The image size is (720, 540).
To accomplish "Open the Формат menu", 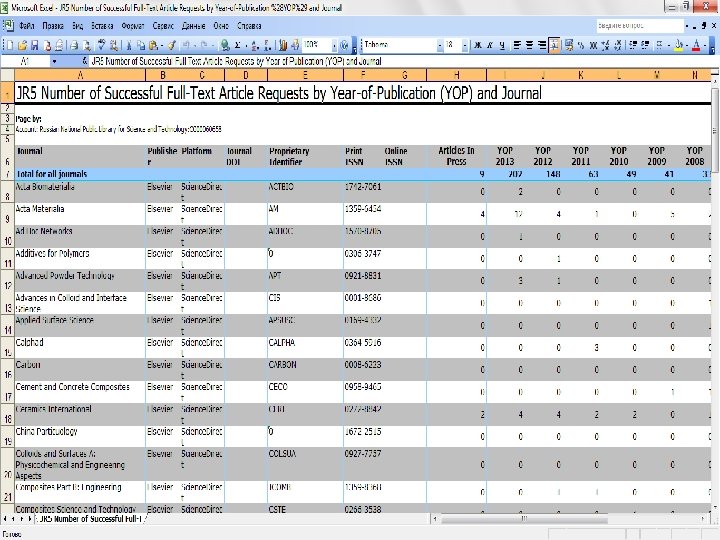I will 133,26.
